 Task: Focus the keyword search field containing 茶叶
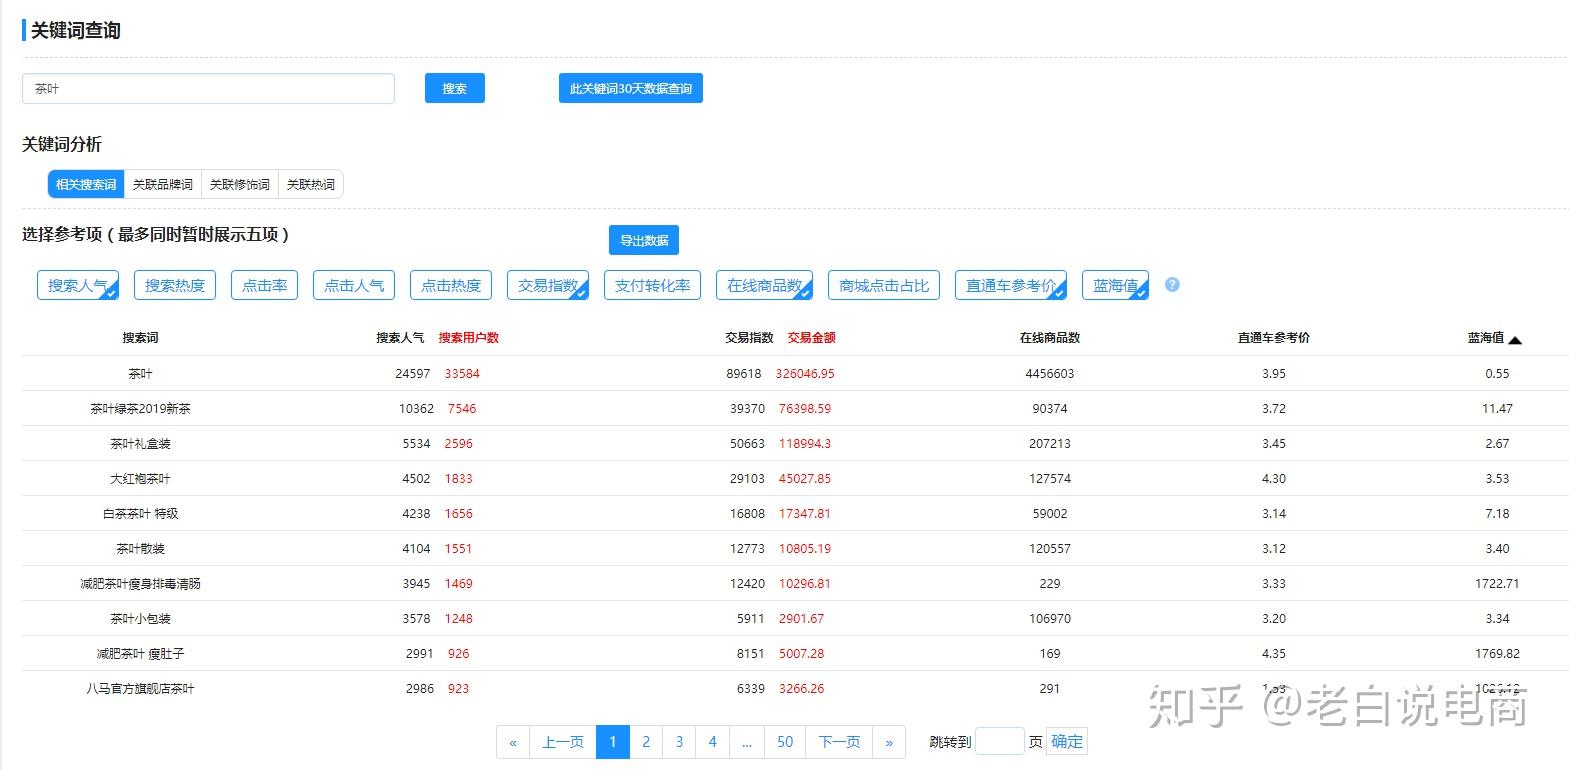tap(208, 88)
